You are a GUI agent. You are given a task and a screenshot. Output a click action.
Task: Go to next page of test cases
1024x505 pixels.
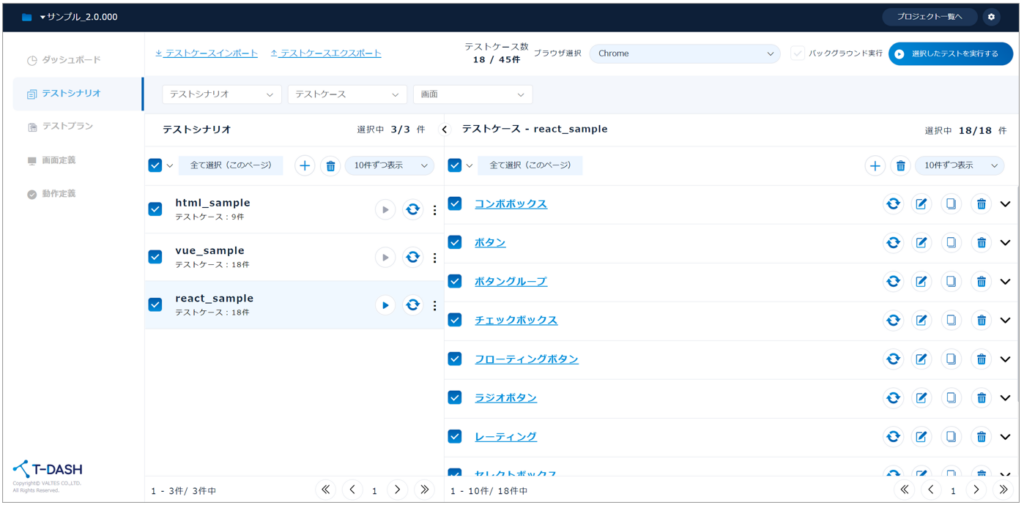pos(977,490)
